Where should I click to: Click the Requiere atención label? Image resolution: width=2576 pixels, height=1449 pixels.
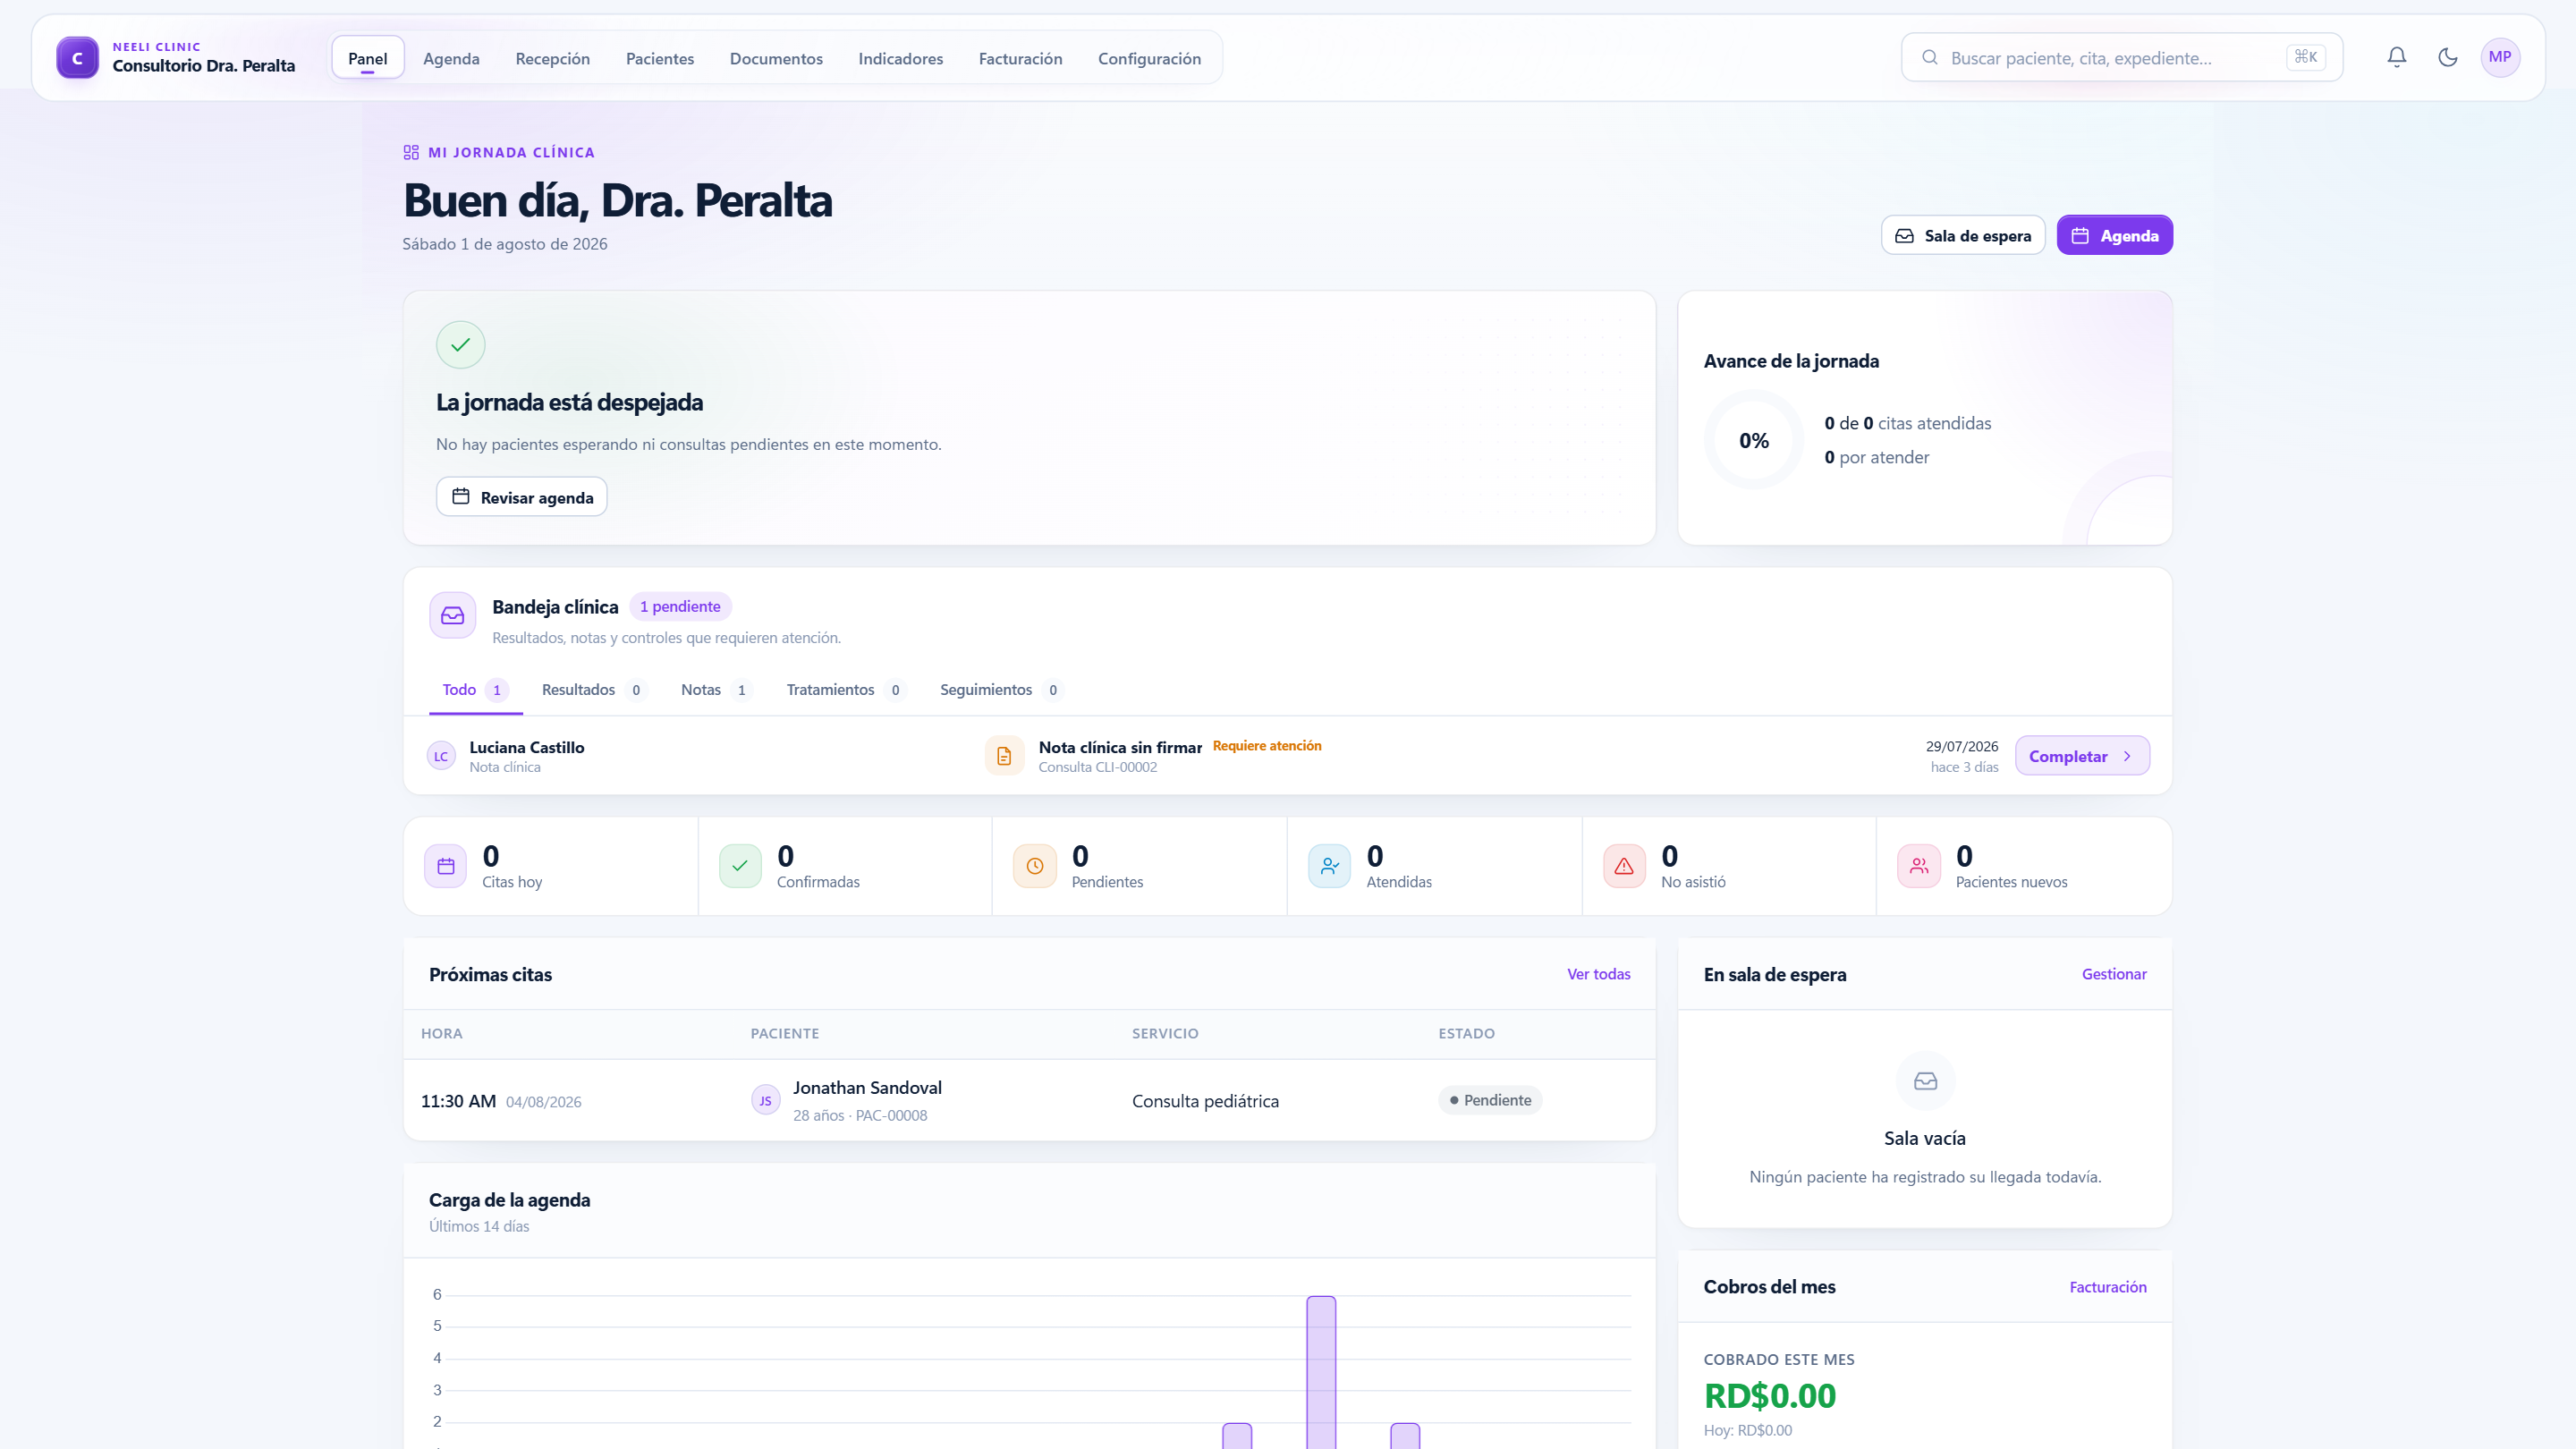pyautogui.click(x=1267, y=746)
